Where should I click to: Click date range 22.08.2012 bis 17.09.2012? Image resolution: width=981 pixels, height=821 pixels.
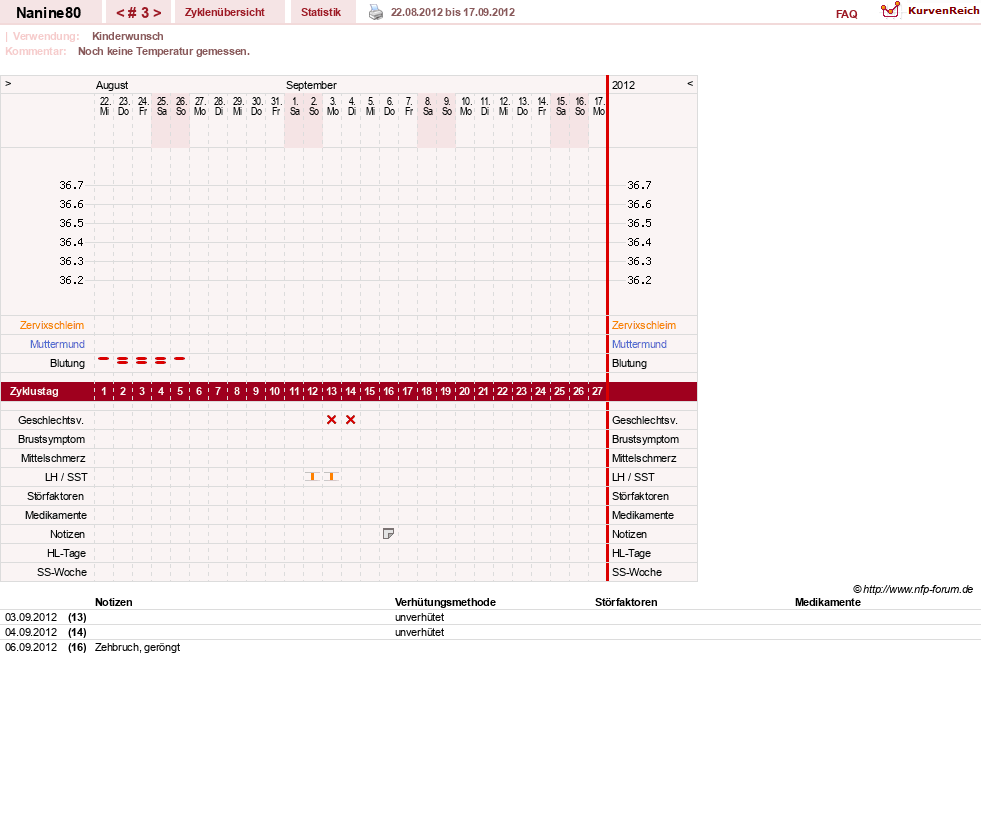pyautogui.click(x=453, y=12)
